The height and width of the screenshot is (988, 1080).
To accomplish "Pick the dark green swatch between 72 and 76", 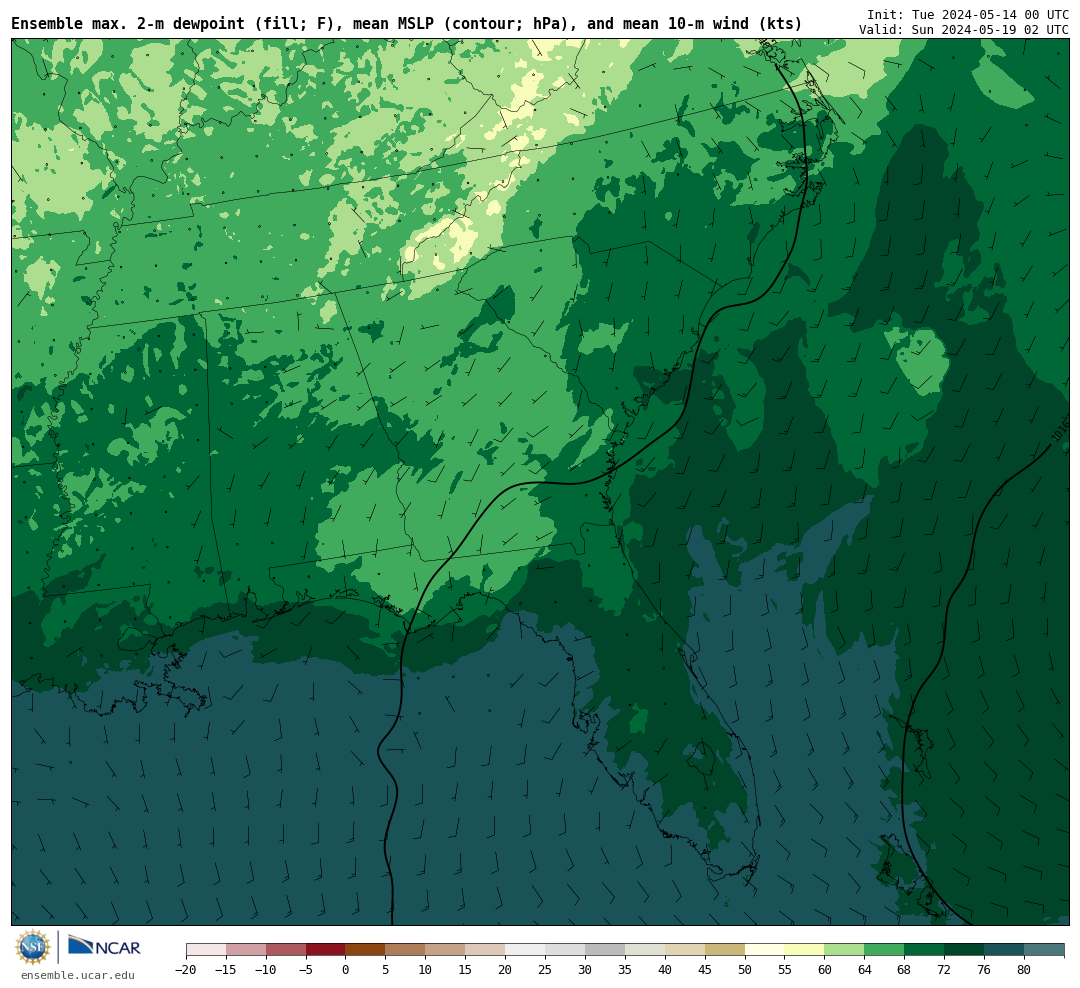I will 965,950.
